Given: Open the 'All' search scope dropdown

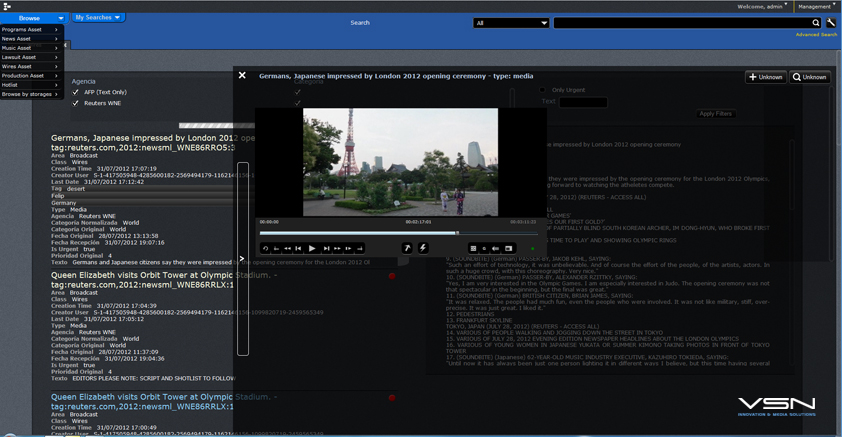Looking at the screenshot, I should click(512, 22).
